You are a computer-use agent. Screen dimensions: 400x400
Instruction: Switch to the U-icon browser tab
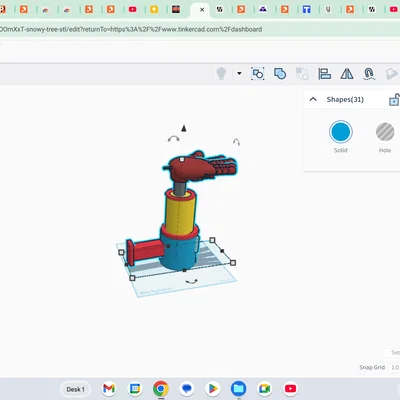coord(328,10)
